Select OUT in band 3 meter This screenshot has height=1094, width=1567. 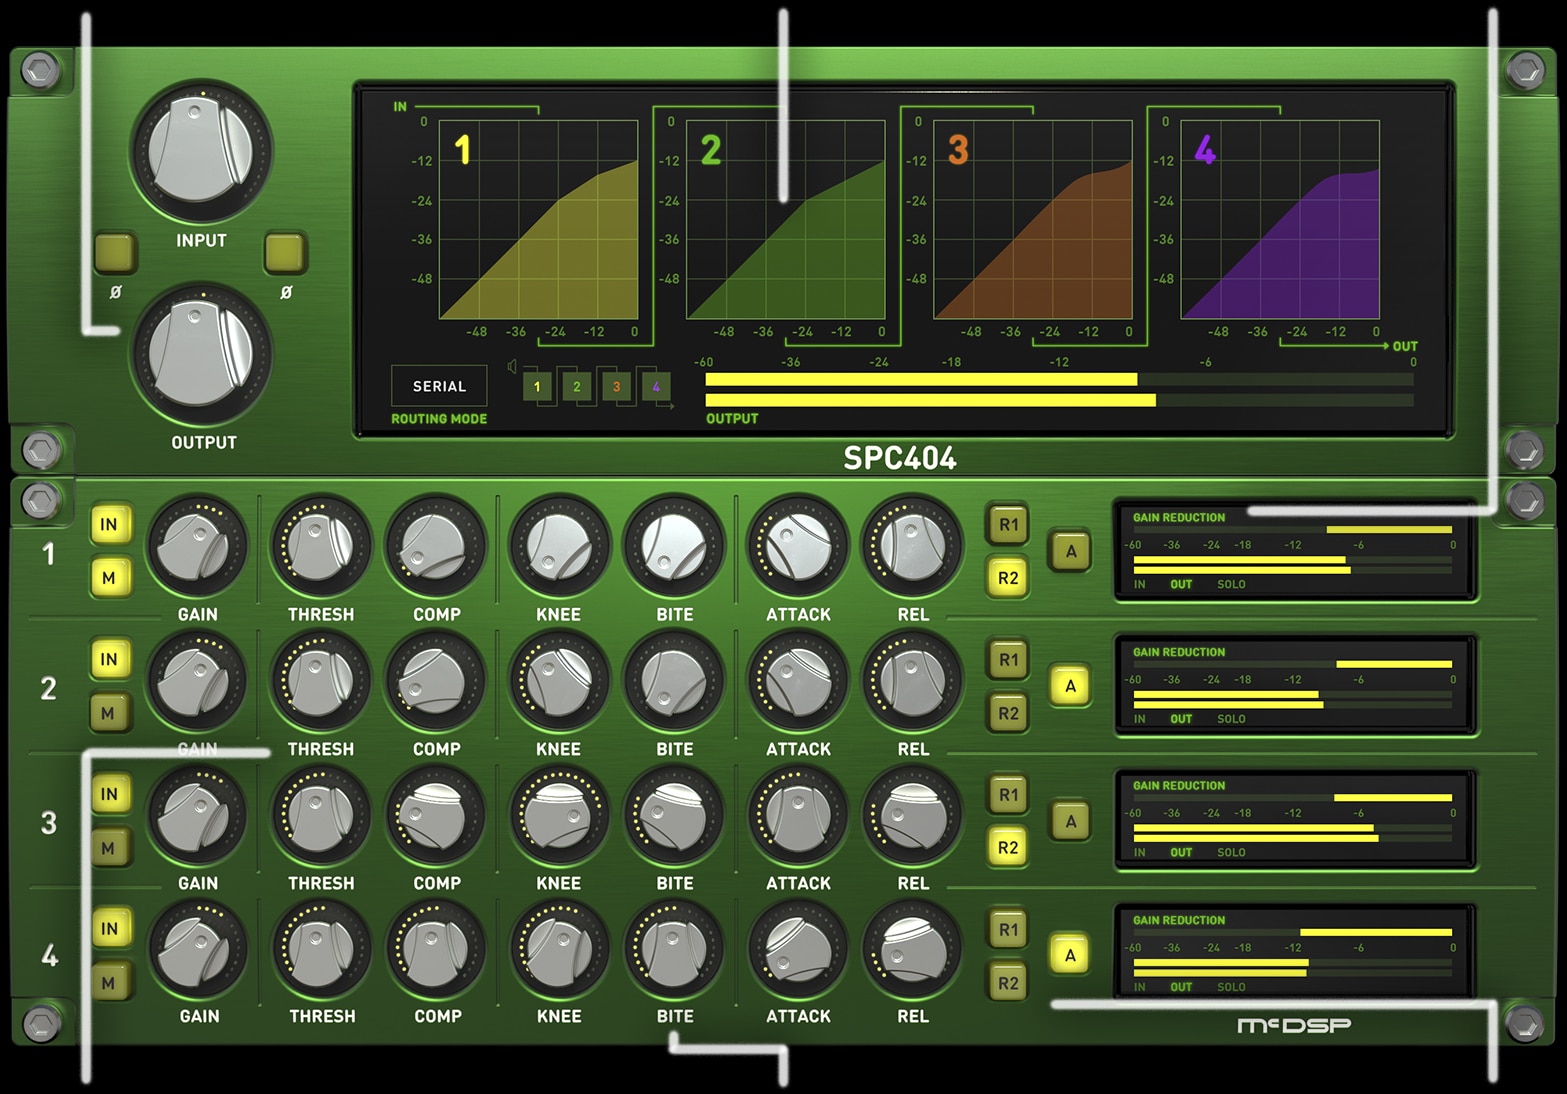pyautogui.click(x=1181, y=853)
